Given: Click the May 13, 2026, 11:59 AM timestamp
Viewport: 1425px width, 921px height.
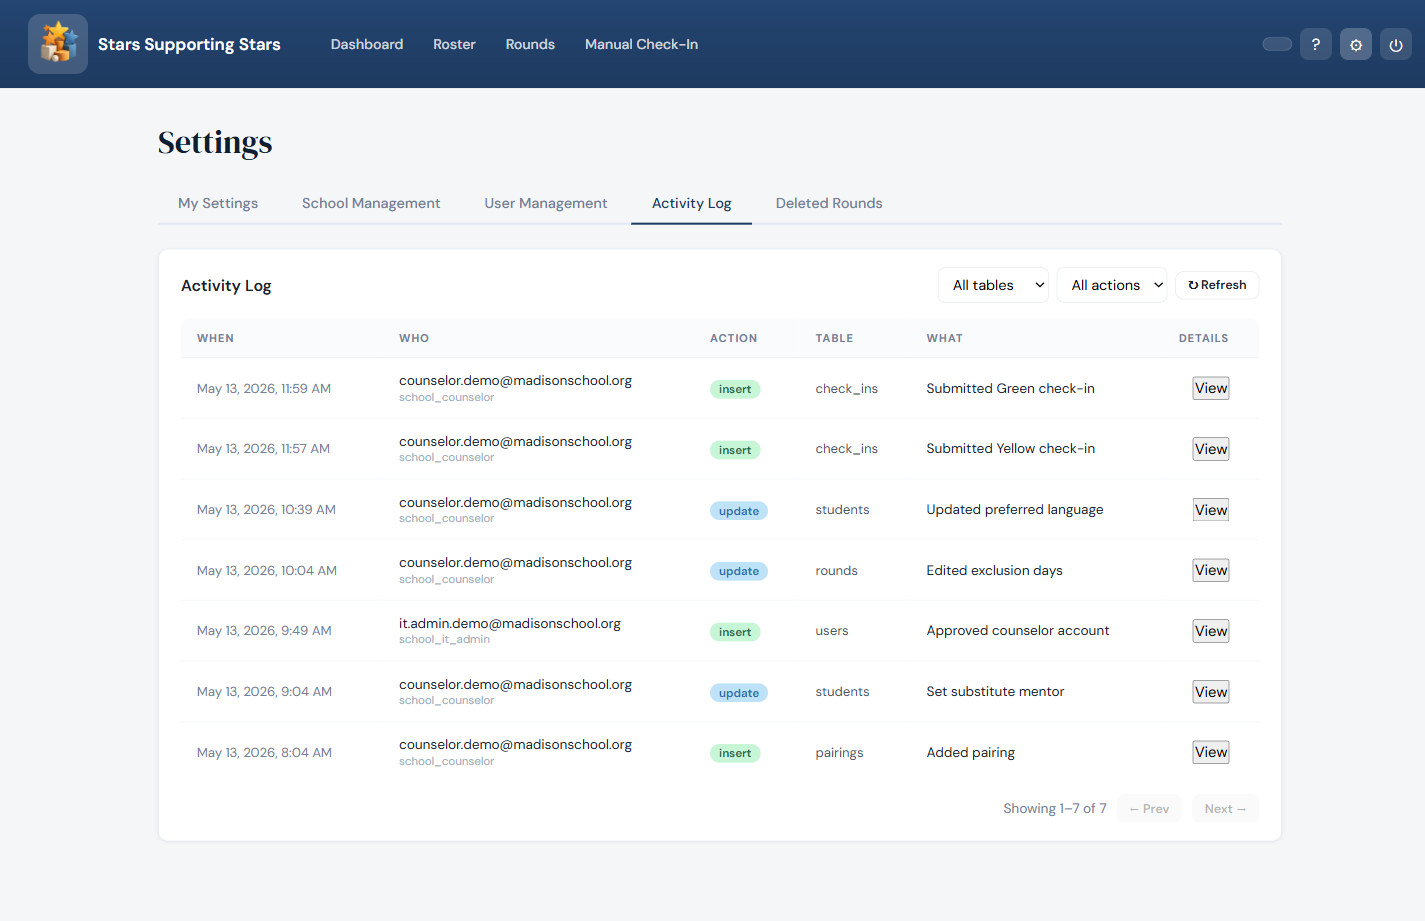Looking at the screenshot, I should point(264,388).
